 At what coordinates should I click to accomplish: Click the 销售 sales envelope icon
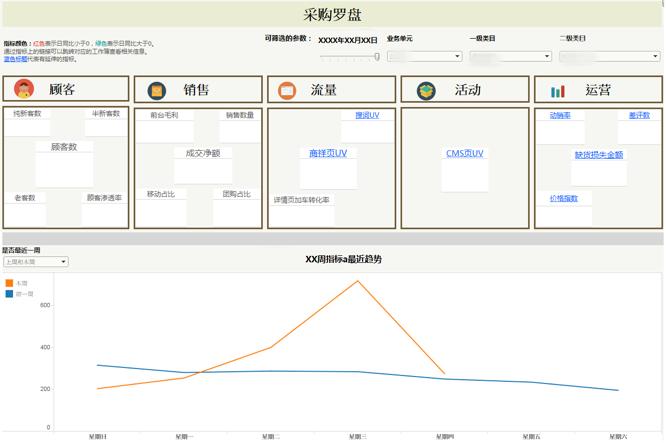(x=157, y=90)
